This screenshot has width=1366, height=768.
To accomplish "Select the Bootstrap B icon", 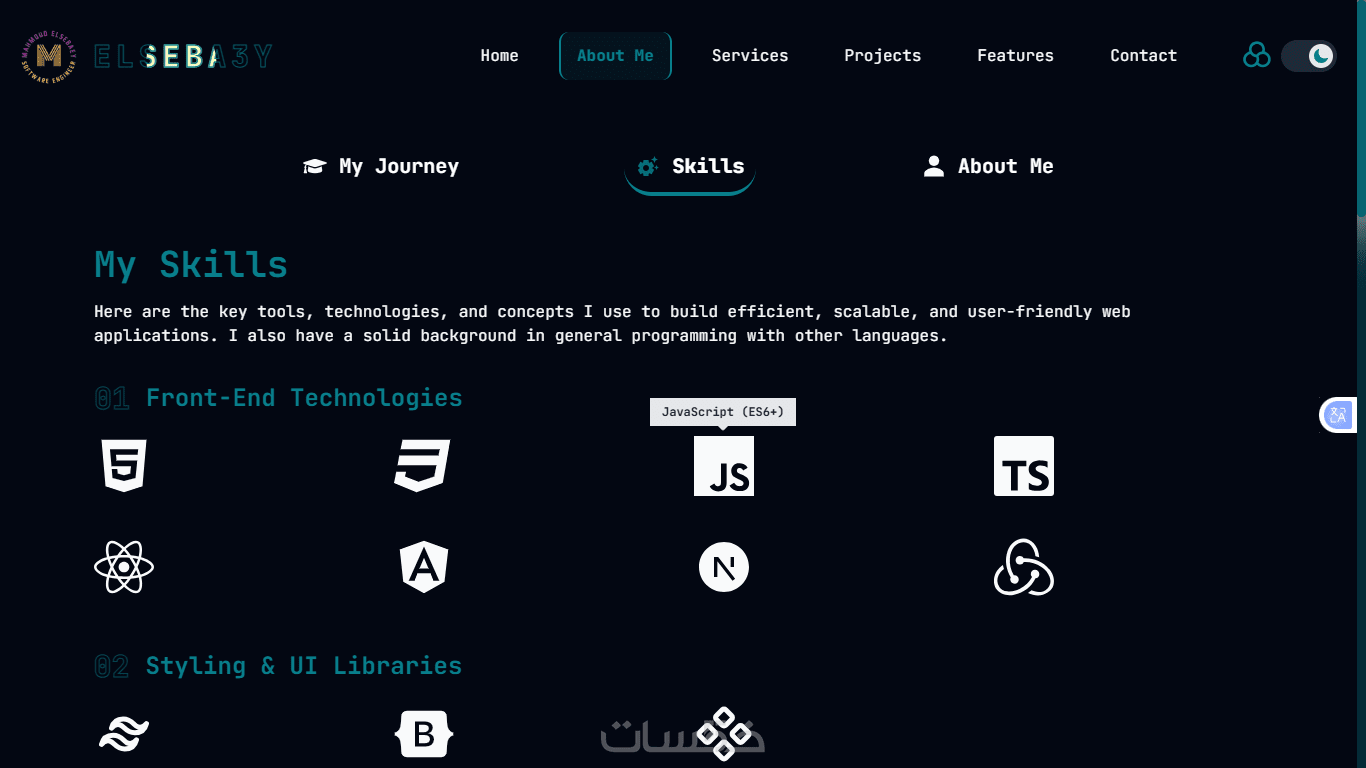I will click(424, 735).
